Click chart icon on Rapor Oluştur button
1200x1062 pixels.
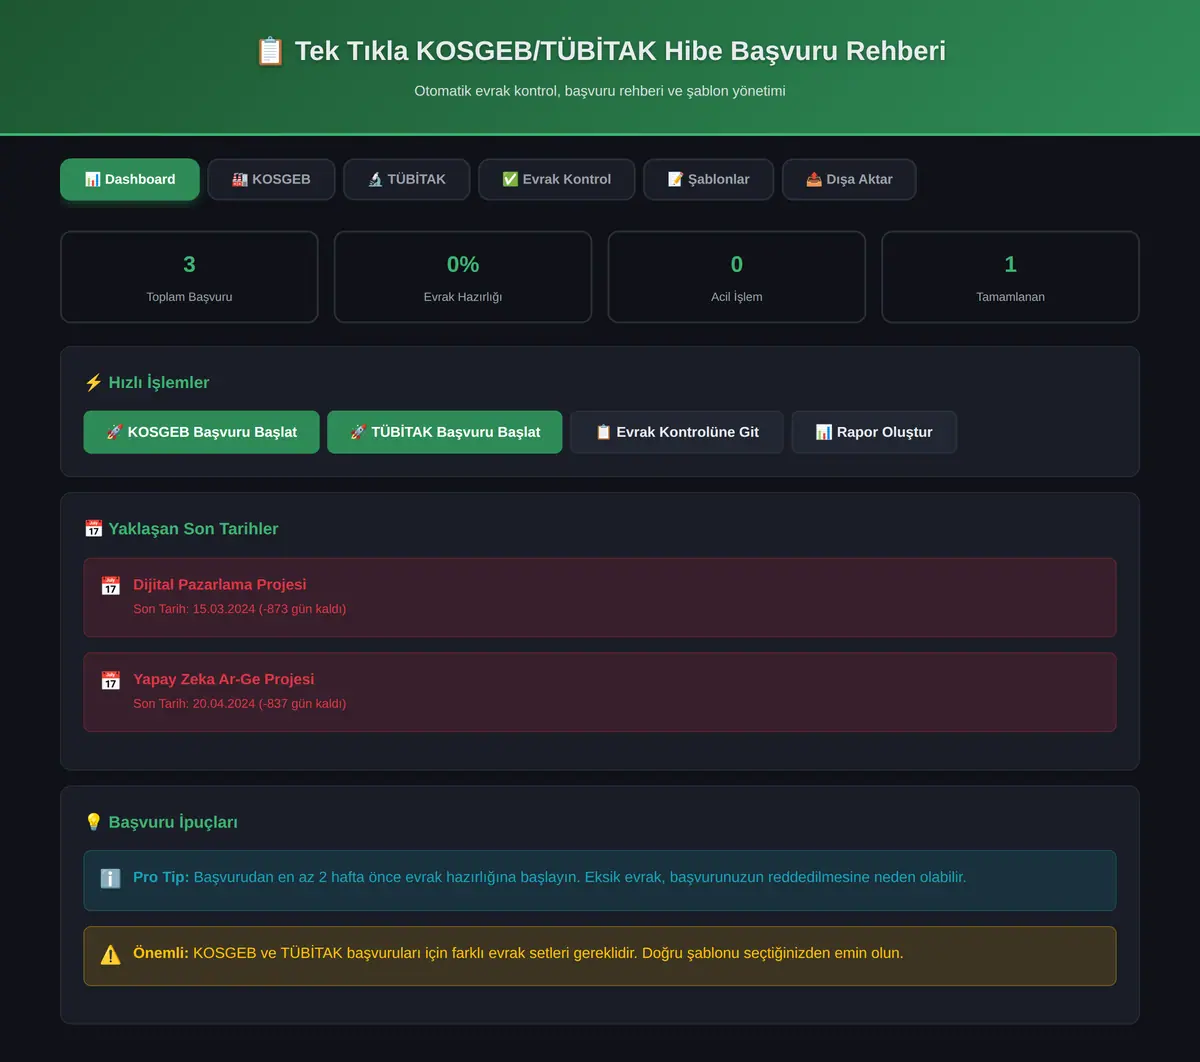point(824,432)
